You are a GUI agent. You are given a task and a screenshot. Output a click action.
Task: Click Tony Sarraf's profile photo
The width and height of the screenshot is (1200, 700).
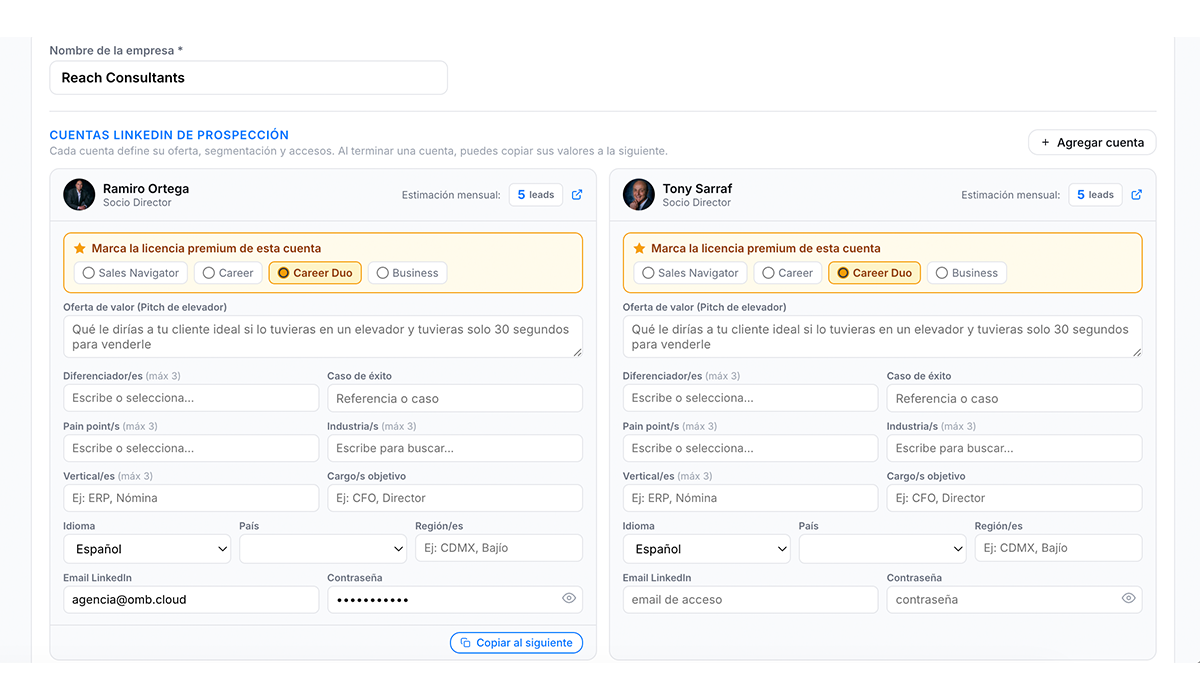[639, 195]
